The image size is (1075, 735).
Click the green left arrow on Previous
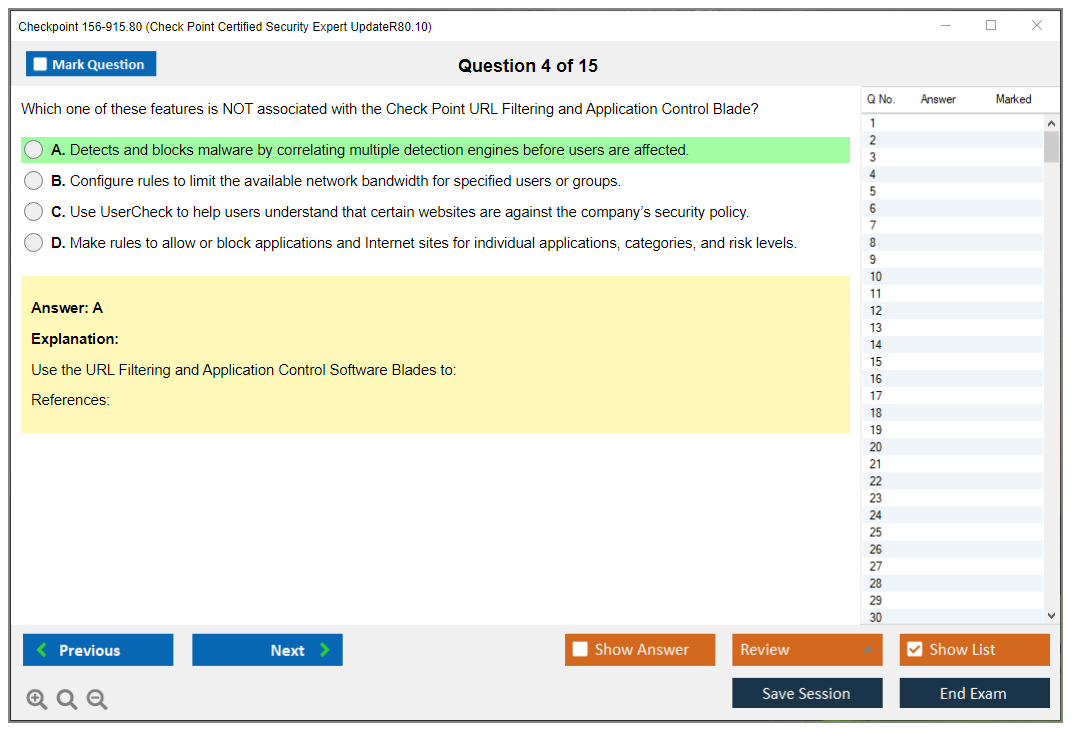[x=42, y=650]
